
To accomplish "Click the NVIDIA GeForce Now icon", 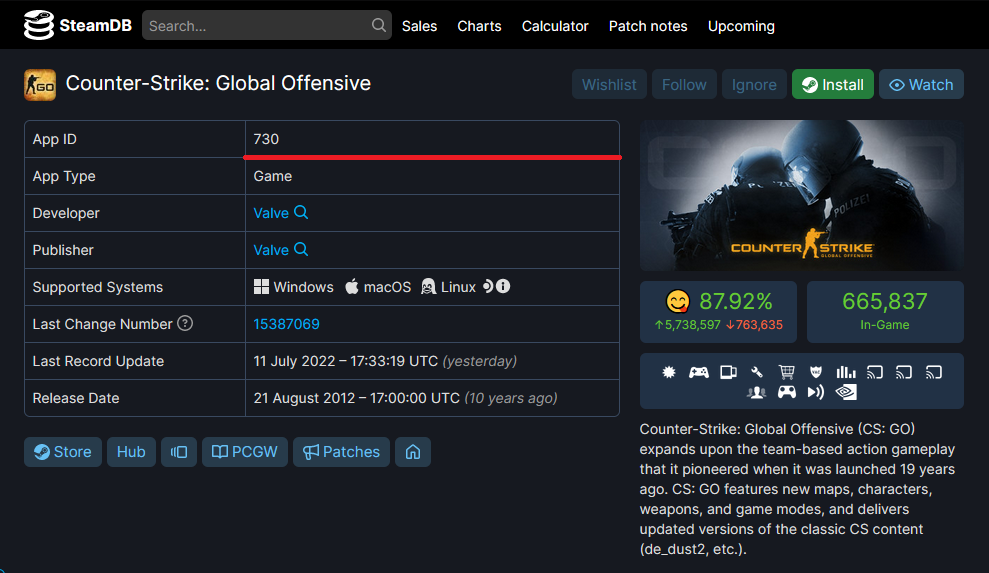I will (x=846, y=393).
